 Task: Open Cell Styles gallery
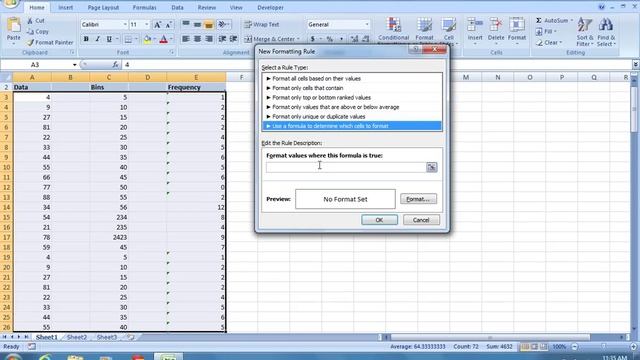pyautogui.click(x=449, y=31)
